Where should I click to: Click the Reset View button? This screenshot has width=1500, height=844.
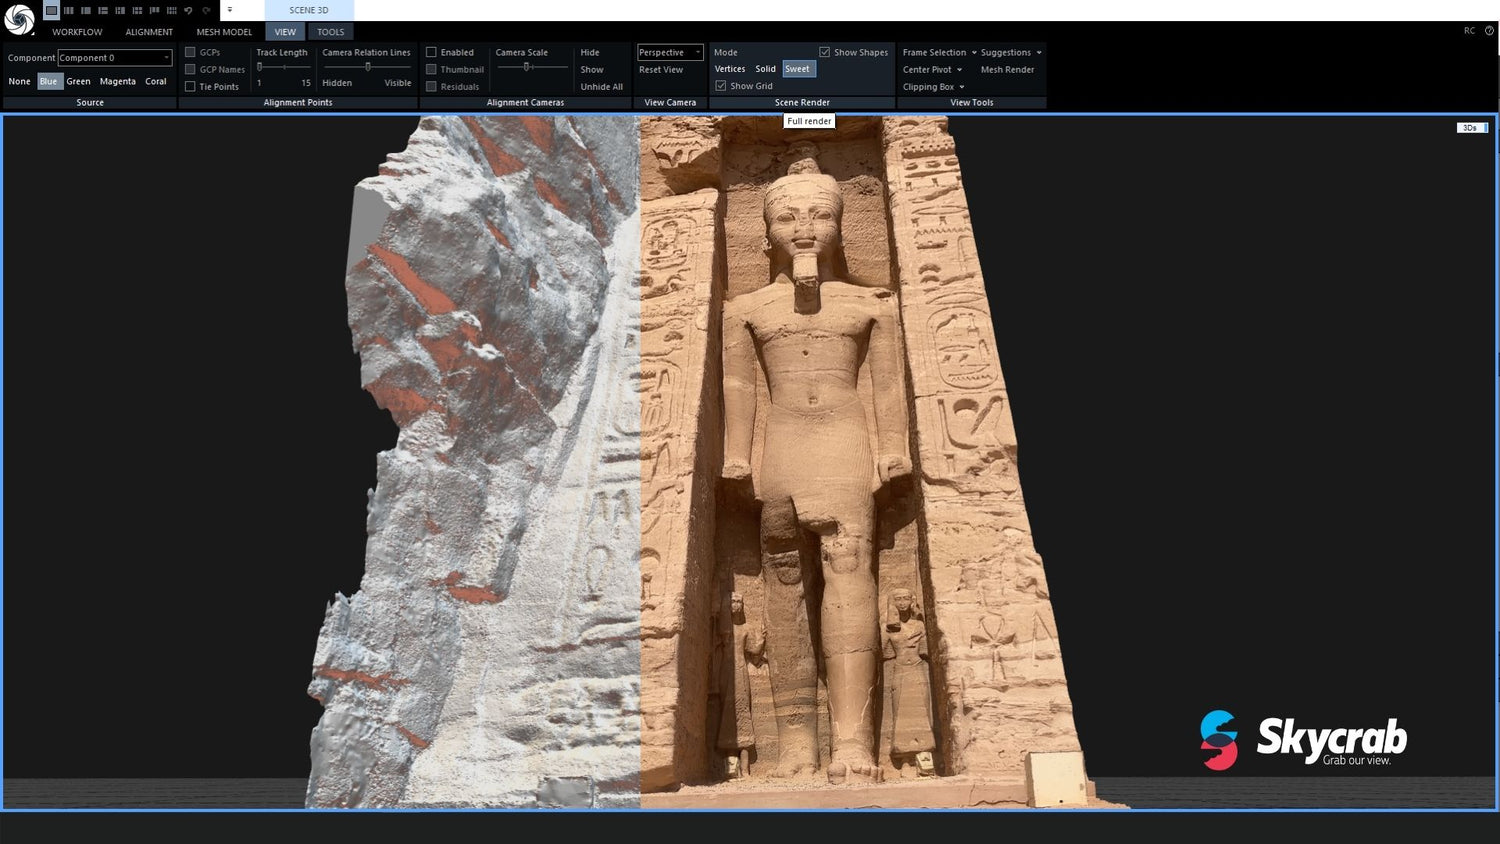[x=662, y=69]
